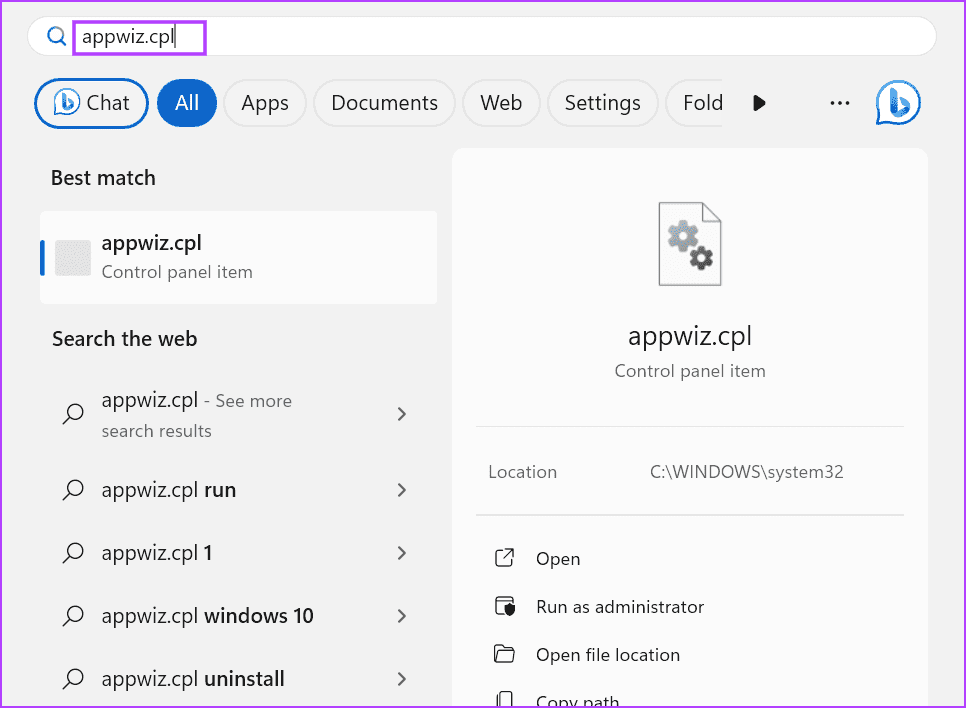This screenshot has width=966, height=708.
Task: Click the folder icon for Open file location
Action: click(504, 653)
